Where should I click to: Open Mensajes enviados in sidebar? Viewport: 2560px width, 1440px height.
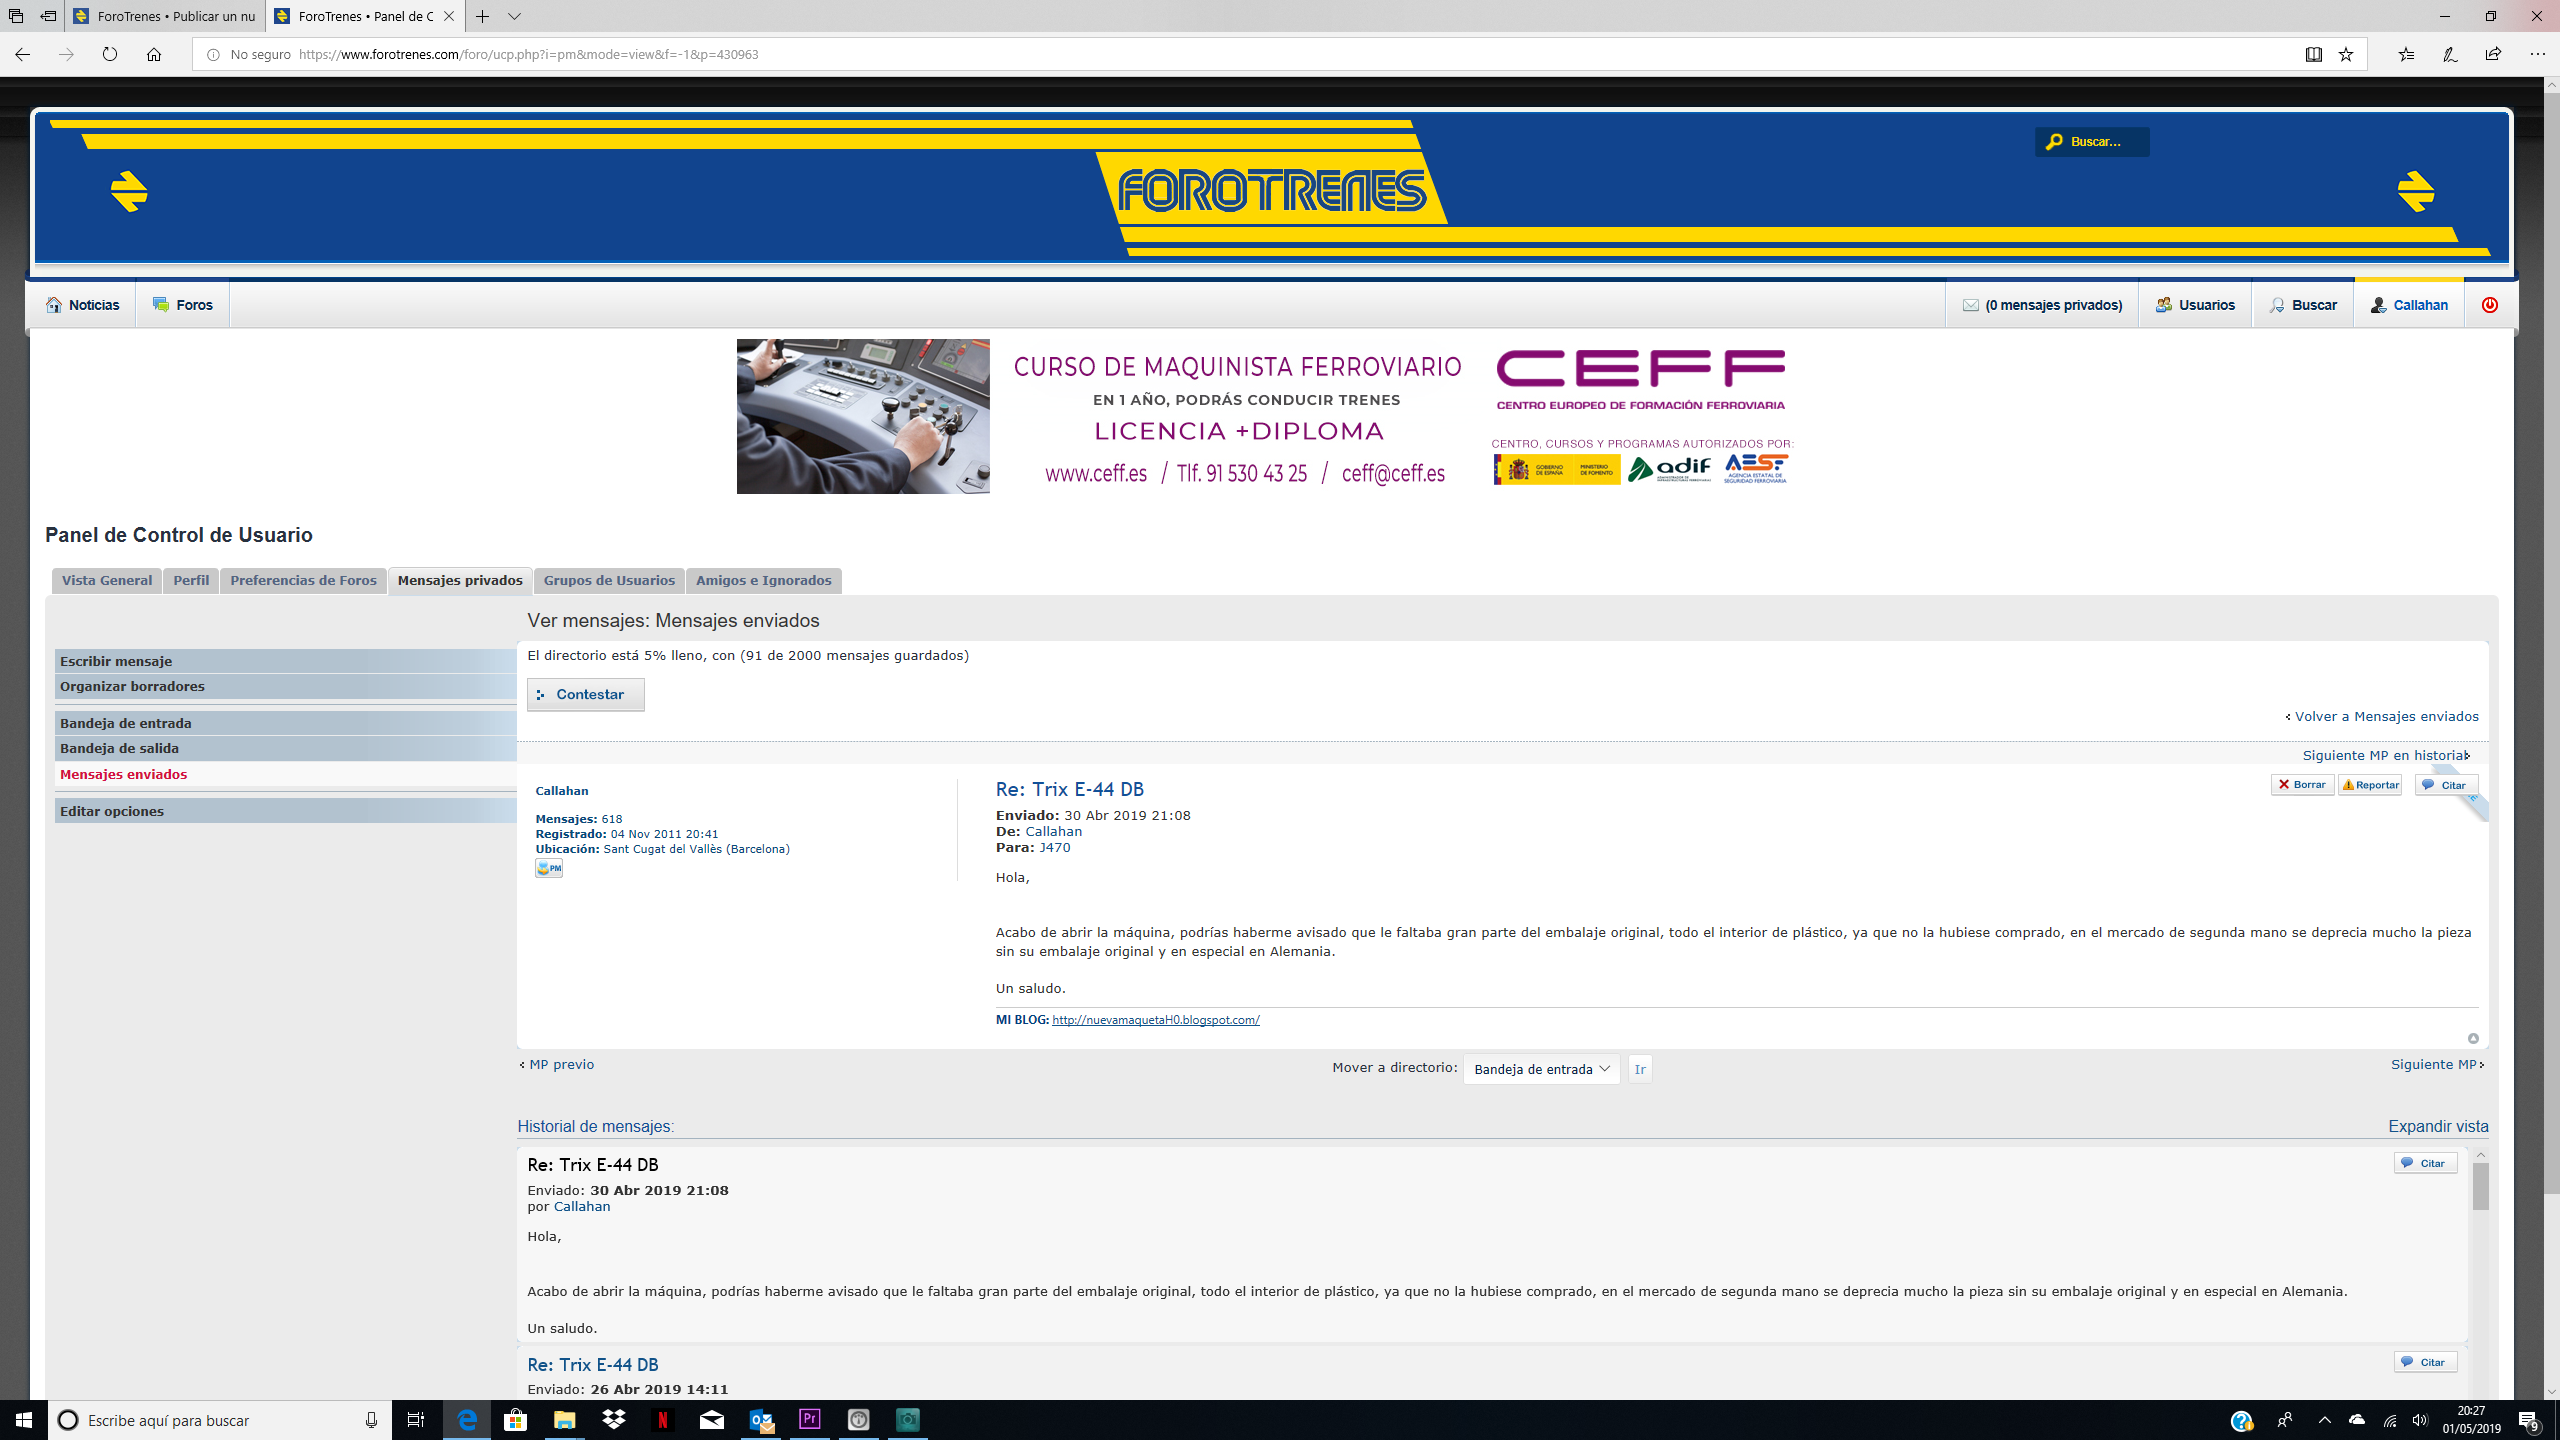click(286, 774)
